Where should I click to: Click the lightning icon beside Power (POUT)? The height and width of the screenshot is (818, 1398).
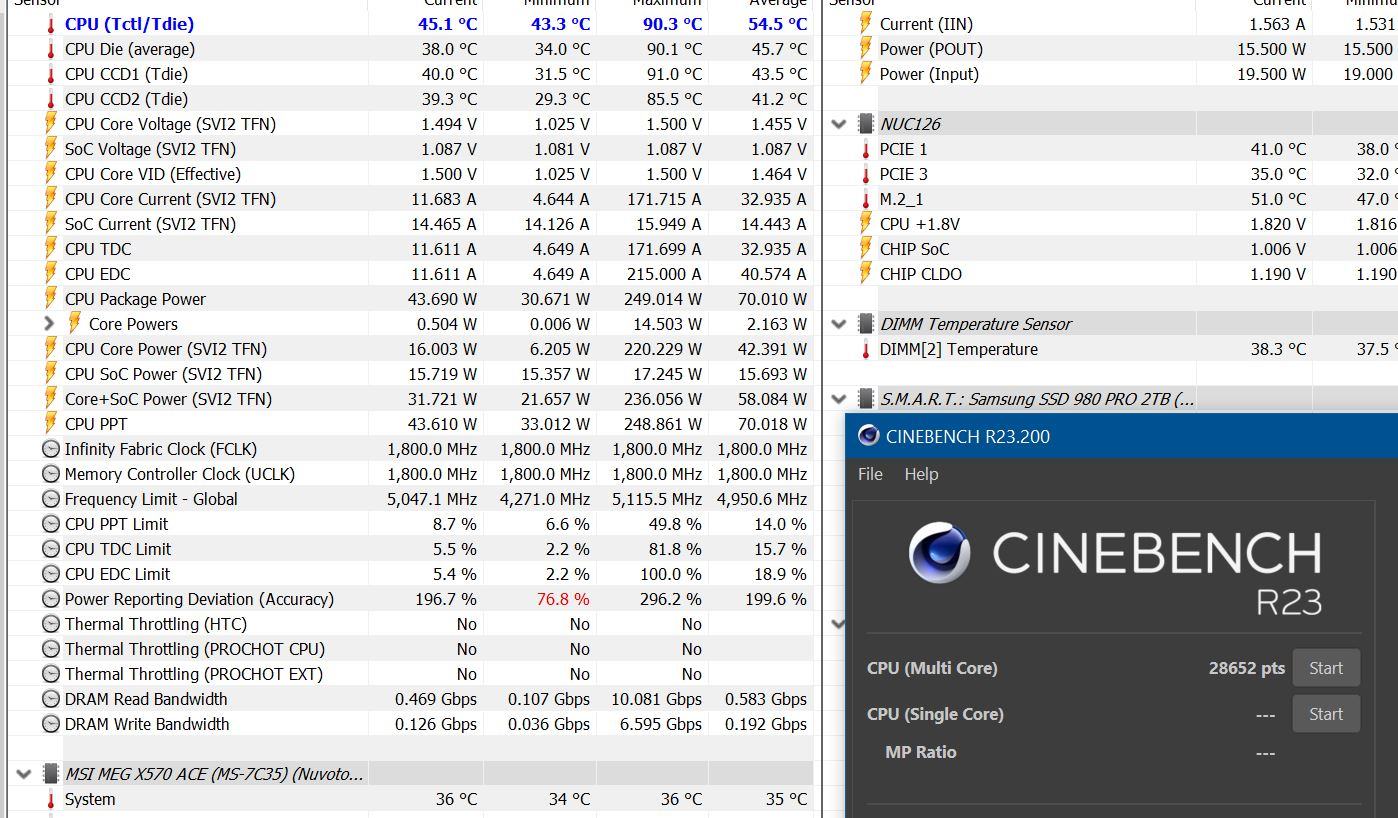[866, 49]
